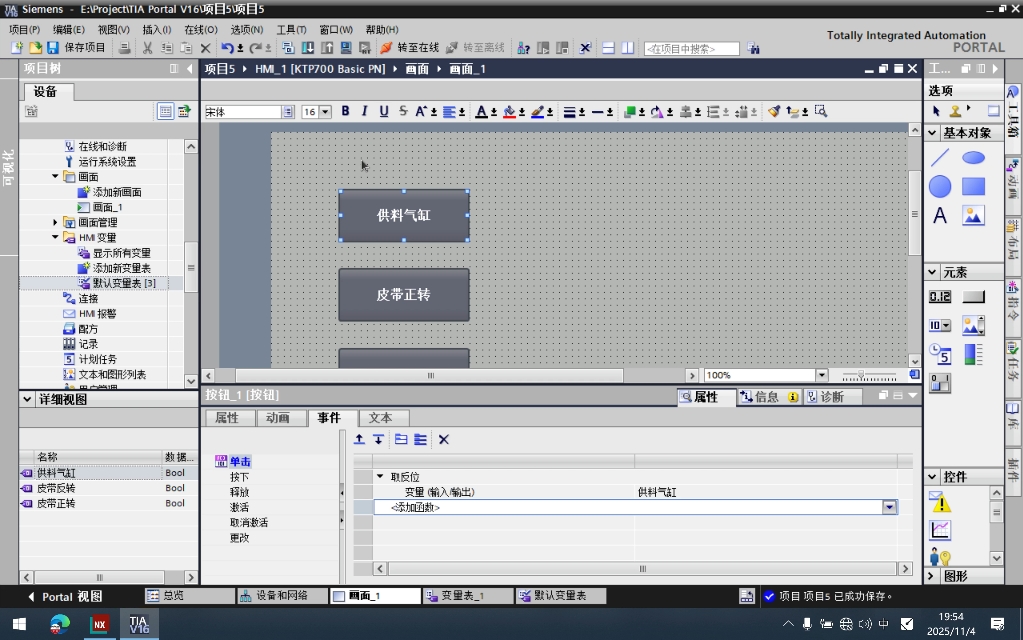Pick the text field 'A' object
1023x640 pixels.
tap(940, 216)
